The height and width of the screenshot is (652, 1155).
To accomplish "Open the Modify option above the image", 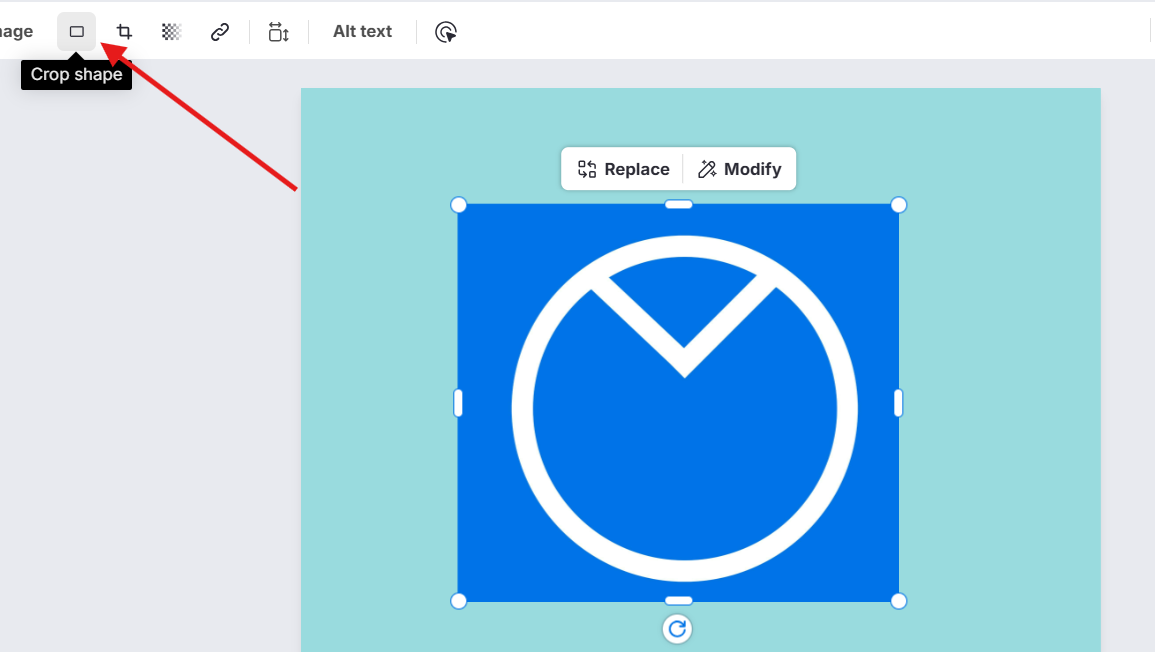I will coord(740,169).
